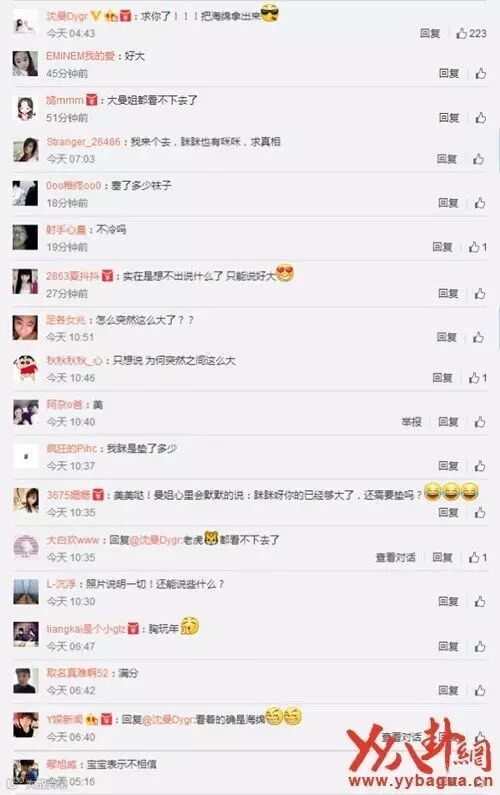Viewport: 500px width, 795px height.
Task: Click thumbs-up with 223 likes
Action: pos(471,33)
